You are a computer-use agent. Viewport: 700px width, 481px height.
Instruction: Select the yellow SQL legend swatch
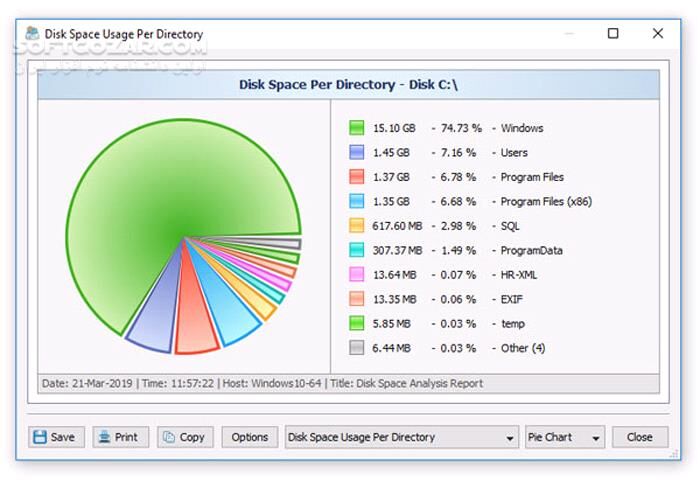pyautogui.click(x=357, y=226)
